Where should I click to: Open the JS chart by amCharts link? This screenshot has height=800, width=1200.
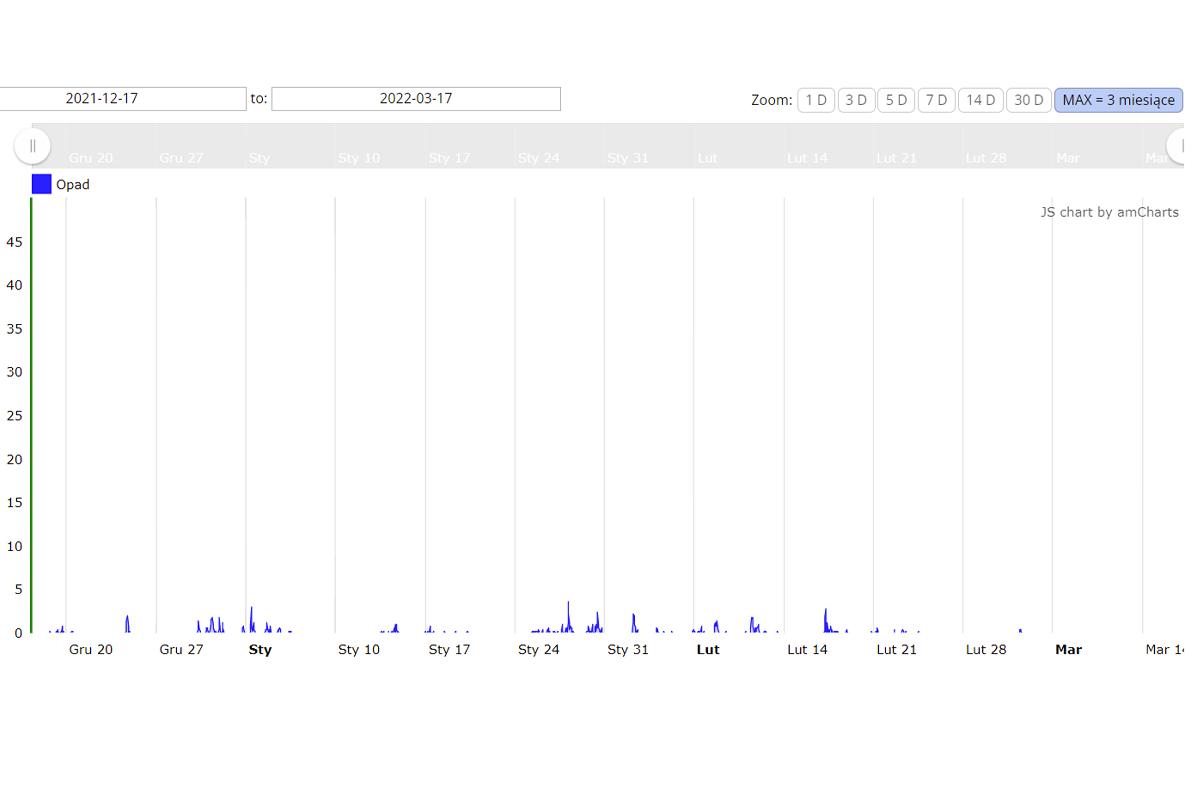point(1109,212)
